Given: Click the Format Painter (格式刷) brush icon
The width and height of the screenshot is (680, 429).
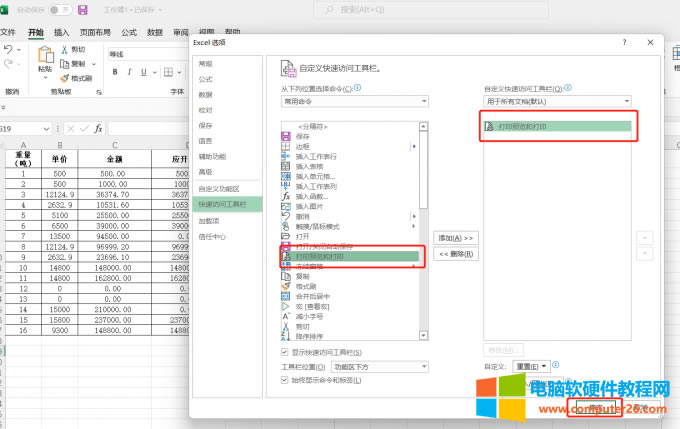Looking at the screenshot, I should tap(65, 77).
